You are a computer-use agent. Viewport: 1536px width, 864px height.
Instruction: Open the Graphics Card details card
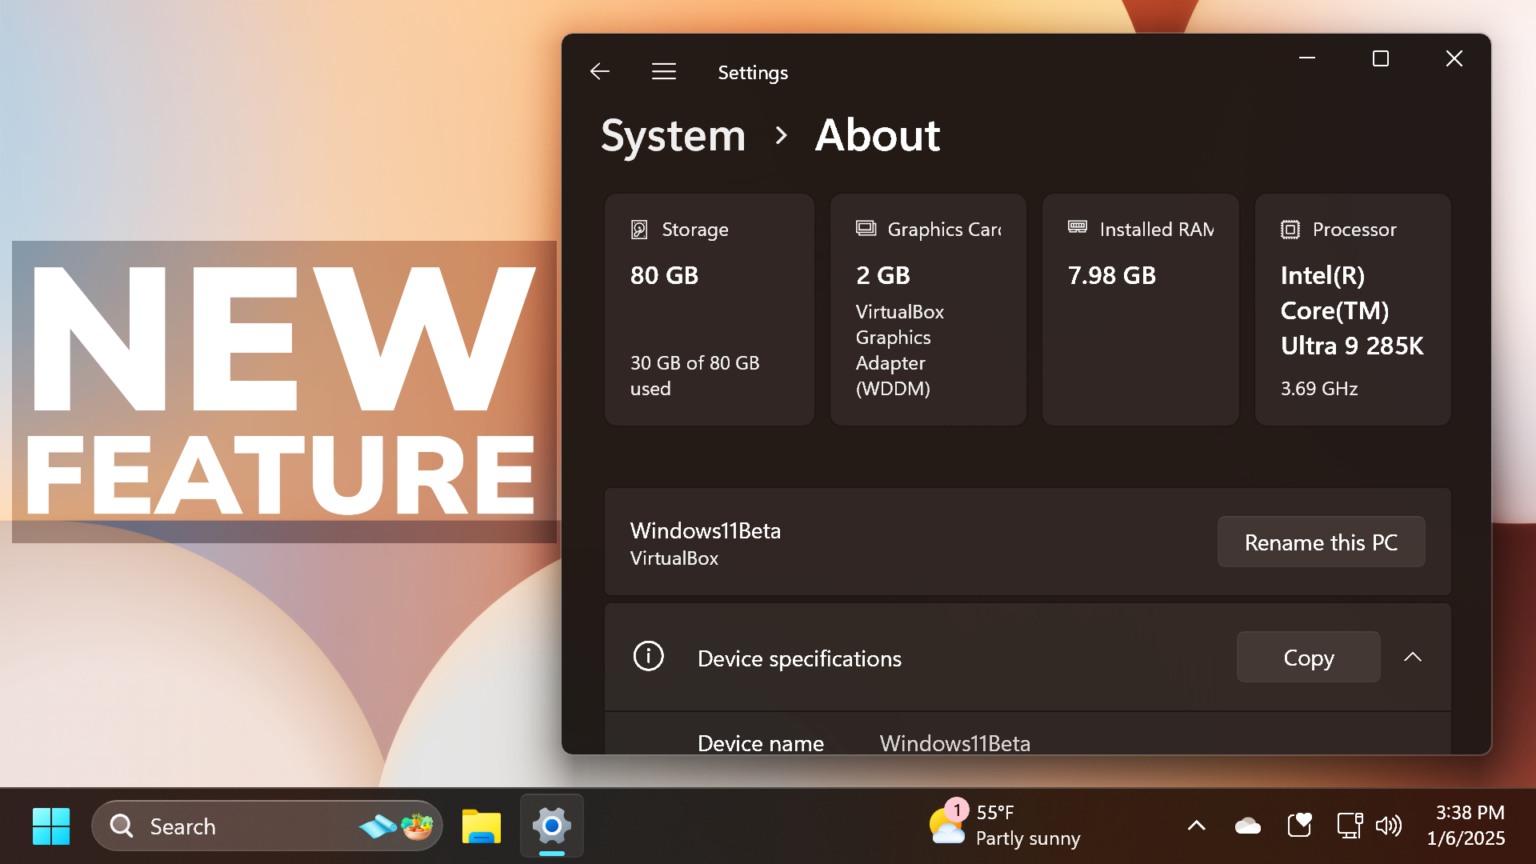click(x=927, y=309)
